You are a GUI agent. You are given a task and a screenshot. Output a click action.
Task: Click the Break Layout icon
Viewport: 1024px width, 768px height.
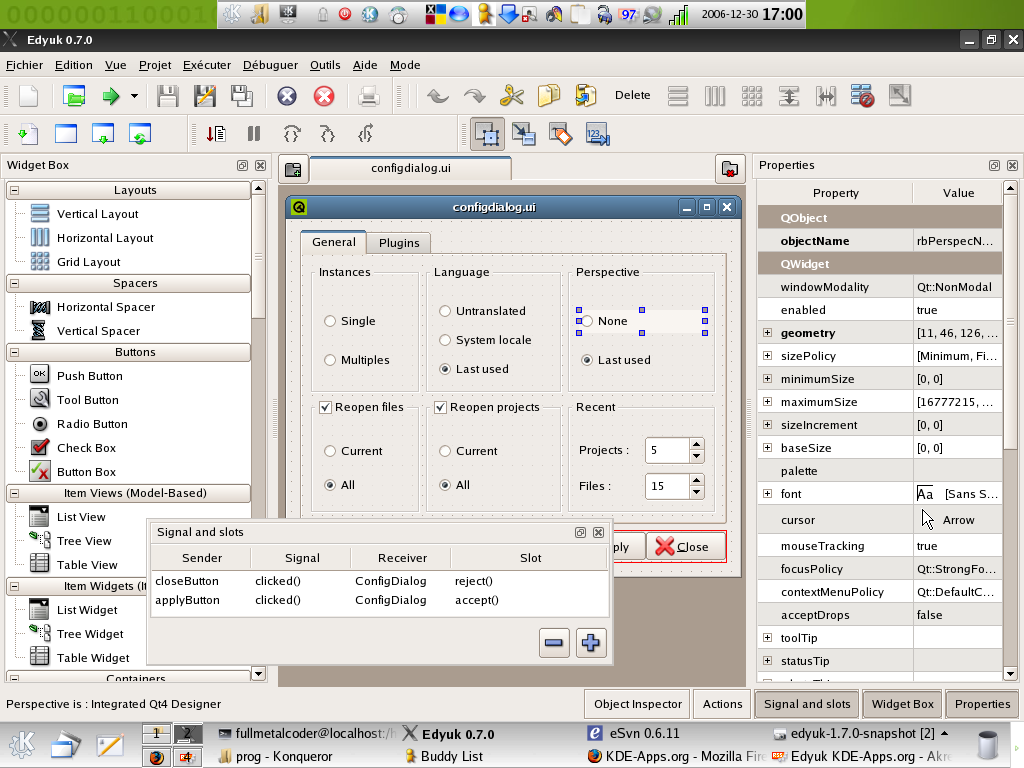point(863,96)
